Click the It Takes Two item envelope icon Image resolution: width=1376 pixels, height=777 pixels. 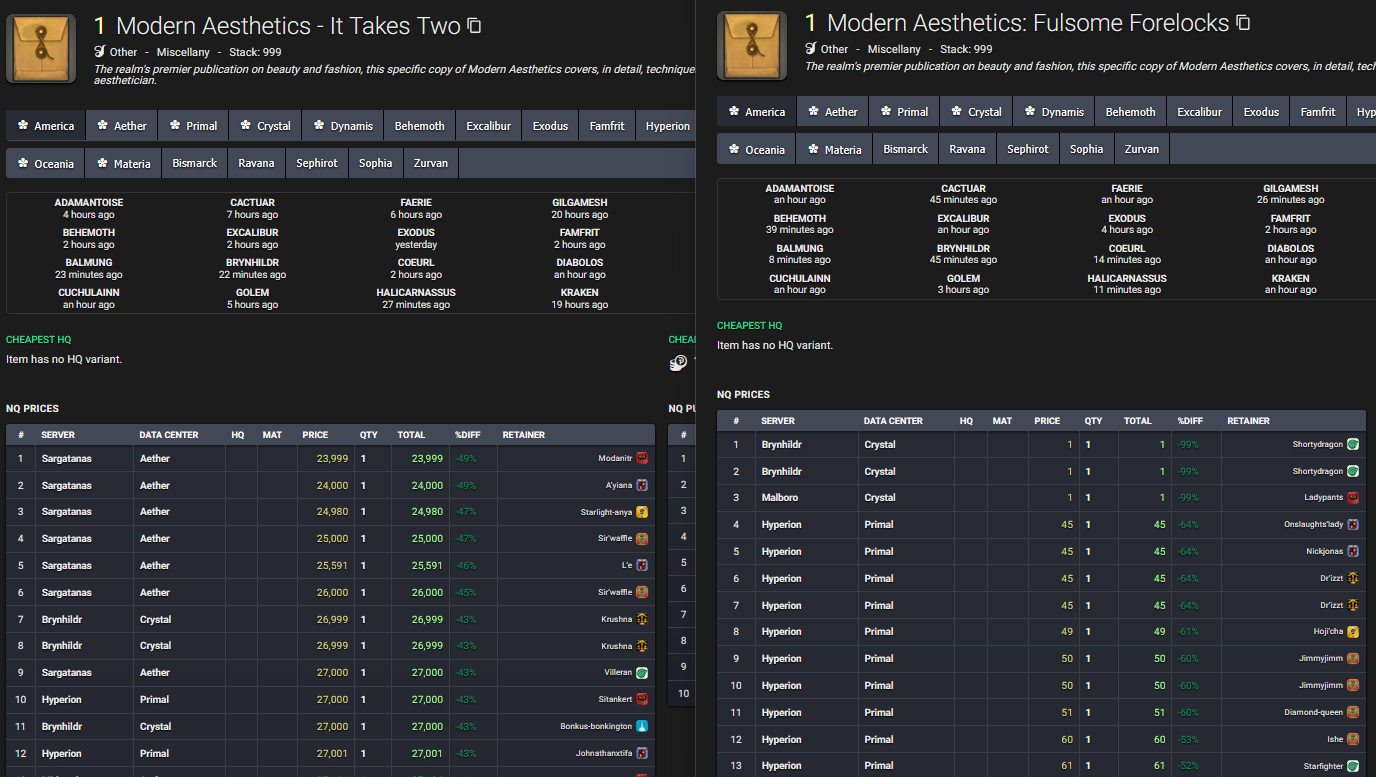(x=41, y=48)
